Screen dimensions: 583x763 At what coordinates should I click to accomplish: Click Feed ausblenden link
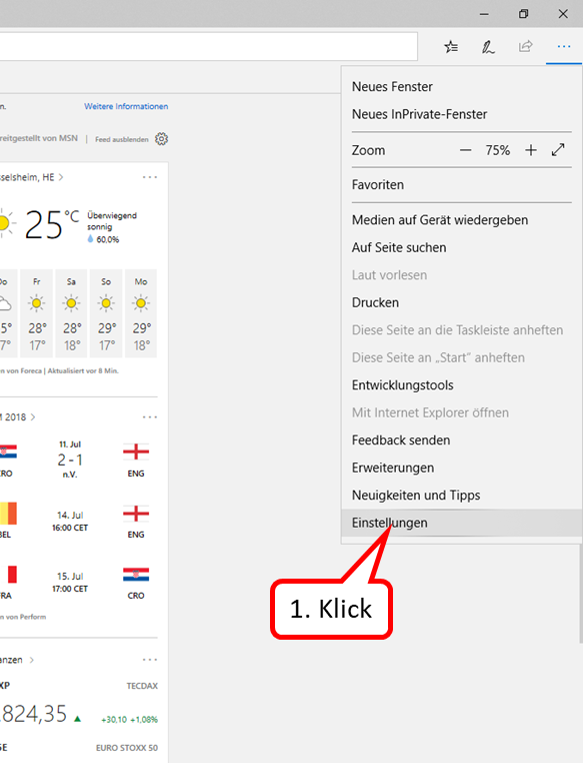122,139
